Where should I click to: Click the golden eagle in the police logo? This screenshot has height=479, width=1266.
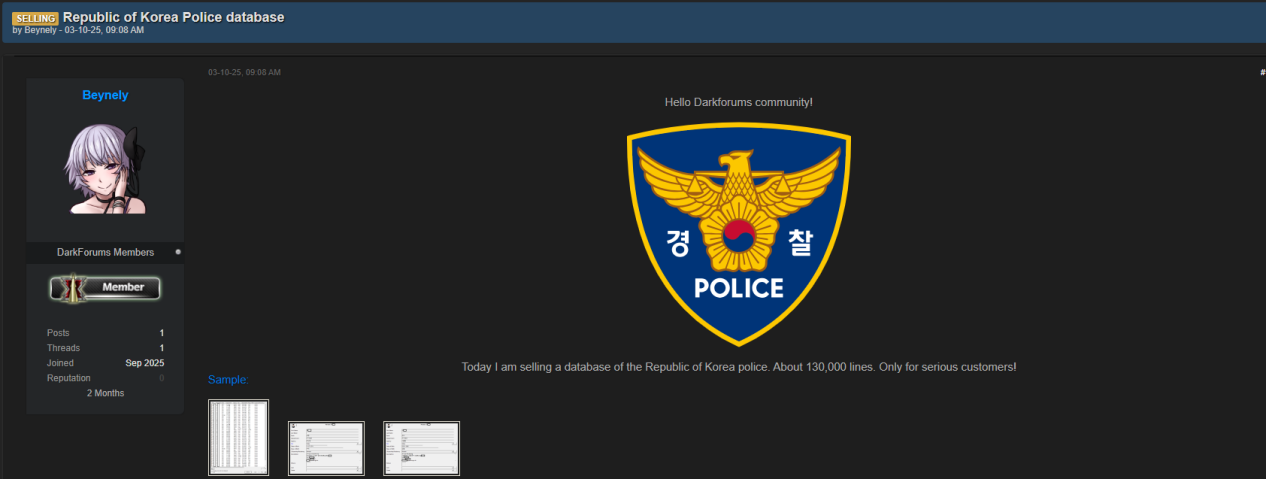tap(738, 190)
